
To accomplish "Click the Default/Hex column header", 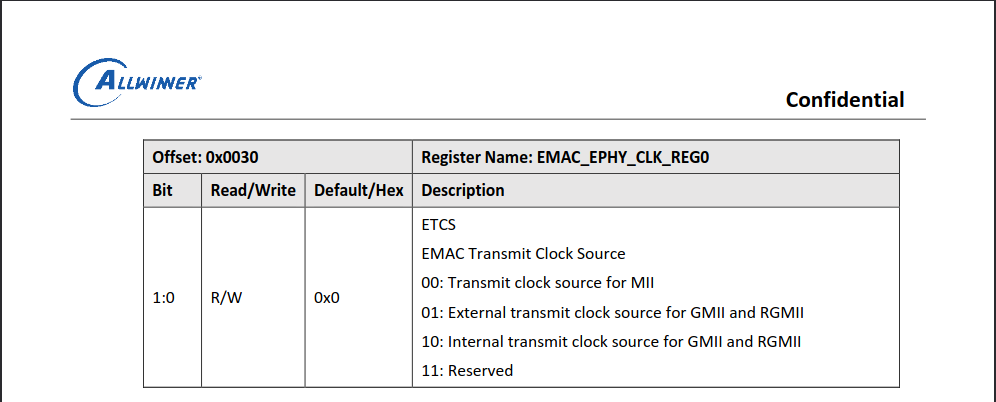I will [358, 191].
